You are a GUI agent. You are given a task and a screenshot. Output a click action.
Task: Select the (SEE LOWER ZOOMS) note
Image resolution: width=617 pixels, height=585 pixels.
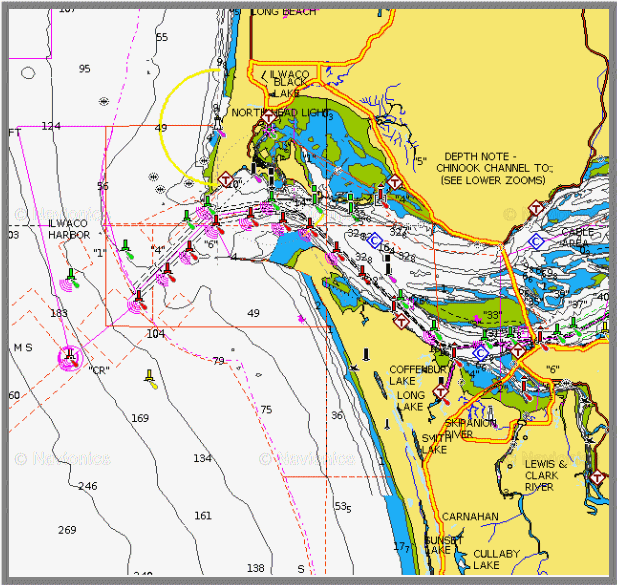click(493, 180)
